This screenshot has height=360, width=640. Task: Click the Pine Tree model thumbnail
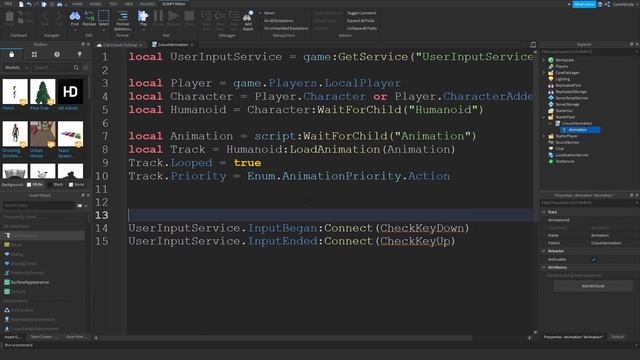pyautogui.click(x=42, y=92)
